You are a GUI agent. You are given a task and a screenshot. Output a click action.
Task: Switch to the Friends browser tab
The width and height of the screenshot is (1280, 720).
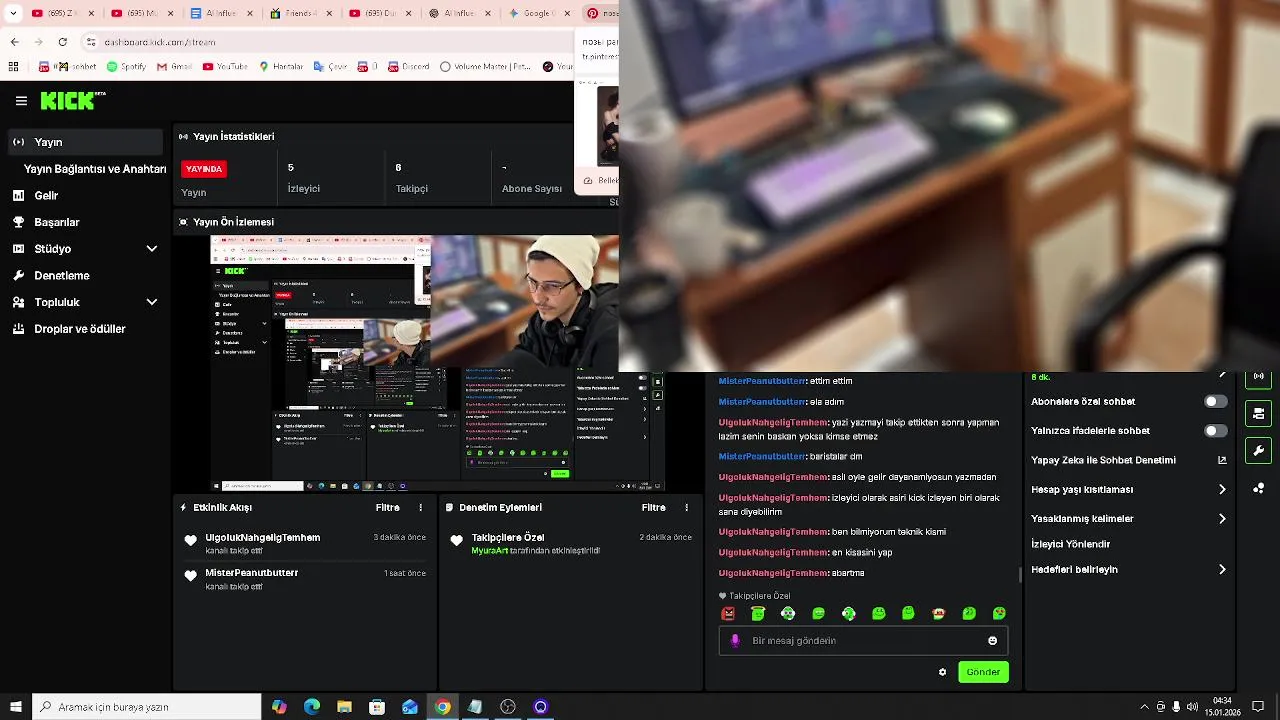coord(301,13)
